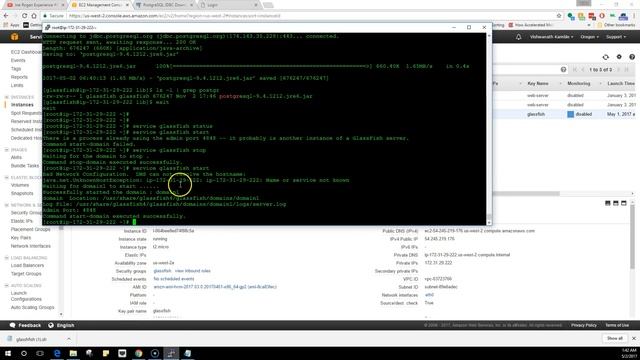Open glassfish download item options chevron
The width and height of the screenshot is (640, 360).
click(69, 339)
